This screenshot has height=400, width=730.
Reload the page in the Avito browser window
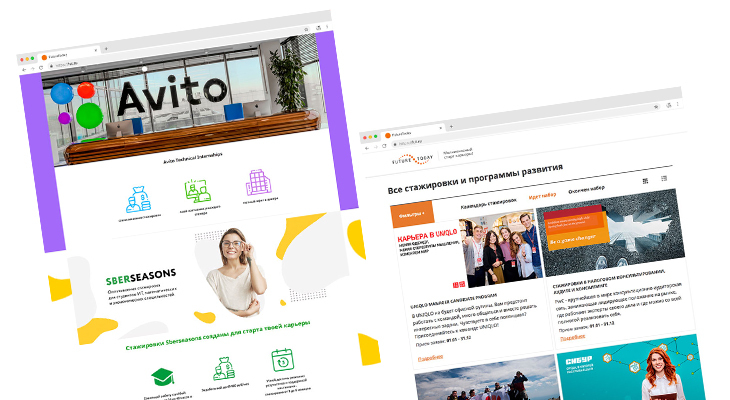pyautogui.click(x=41, y=68)
